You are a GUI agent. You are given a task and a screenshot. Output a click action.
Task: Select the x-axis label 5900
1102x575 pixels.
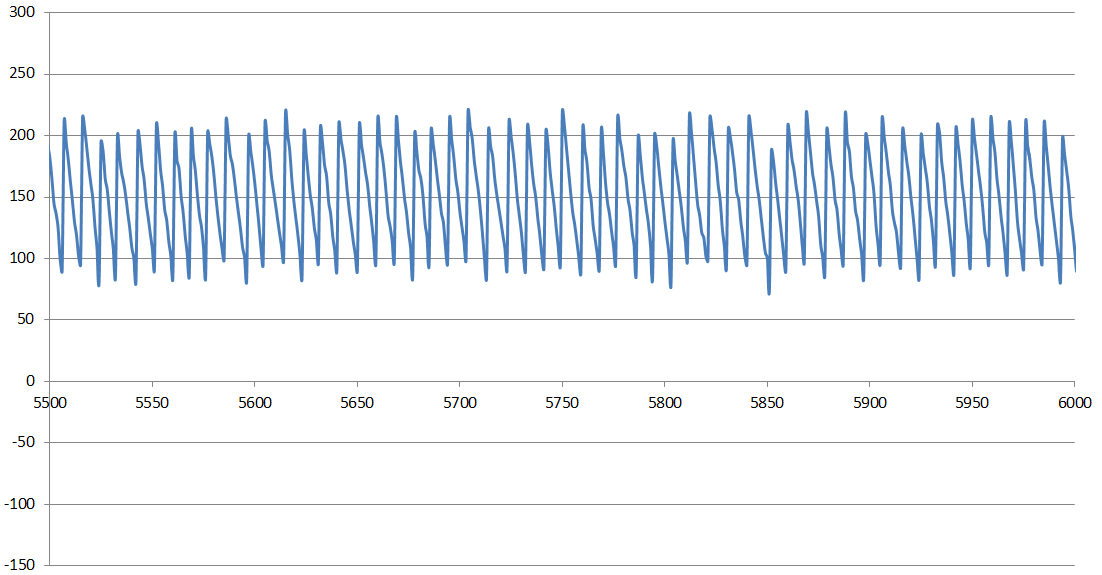click(x=870, y=403)
